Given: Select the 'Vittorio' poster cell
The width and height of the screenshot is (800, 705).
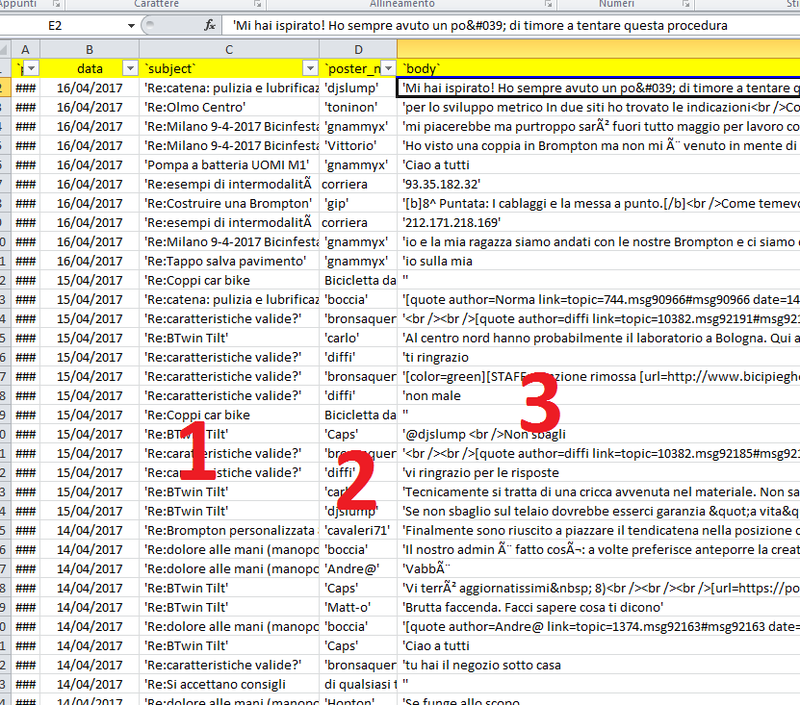Looking at the screenshot, I should (358, 145).
